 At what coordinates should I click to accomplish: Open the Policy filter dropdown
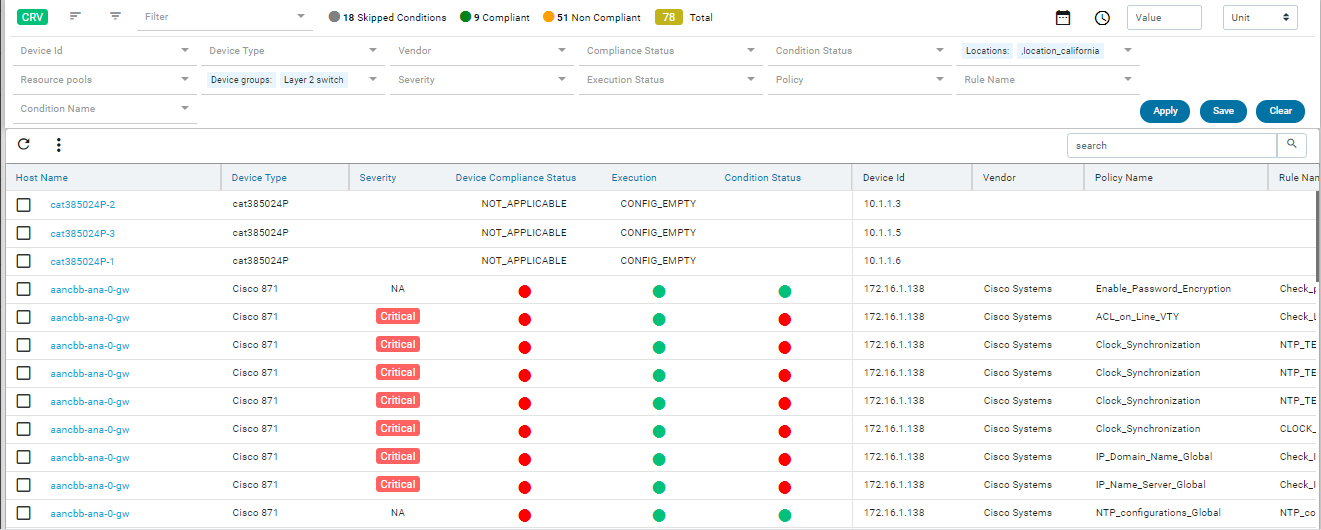940,79
